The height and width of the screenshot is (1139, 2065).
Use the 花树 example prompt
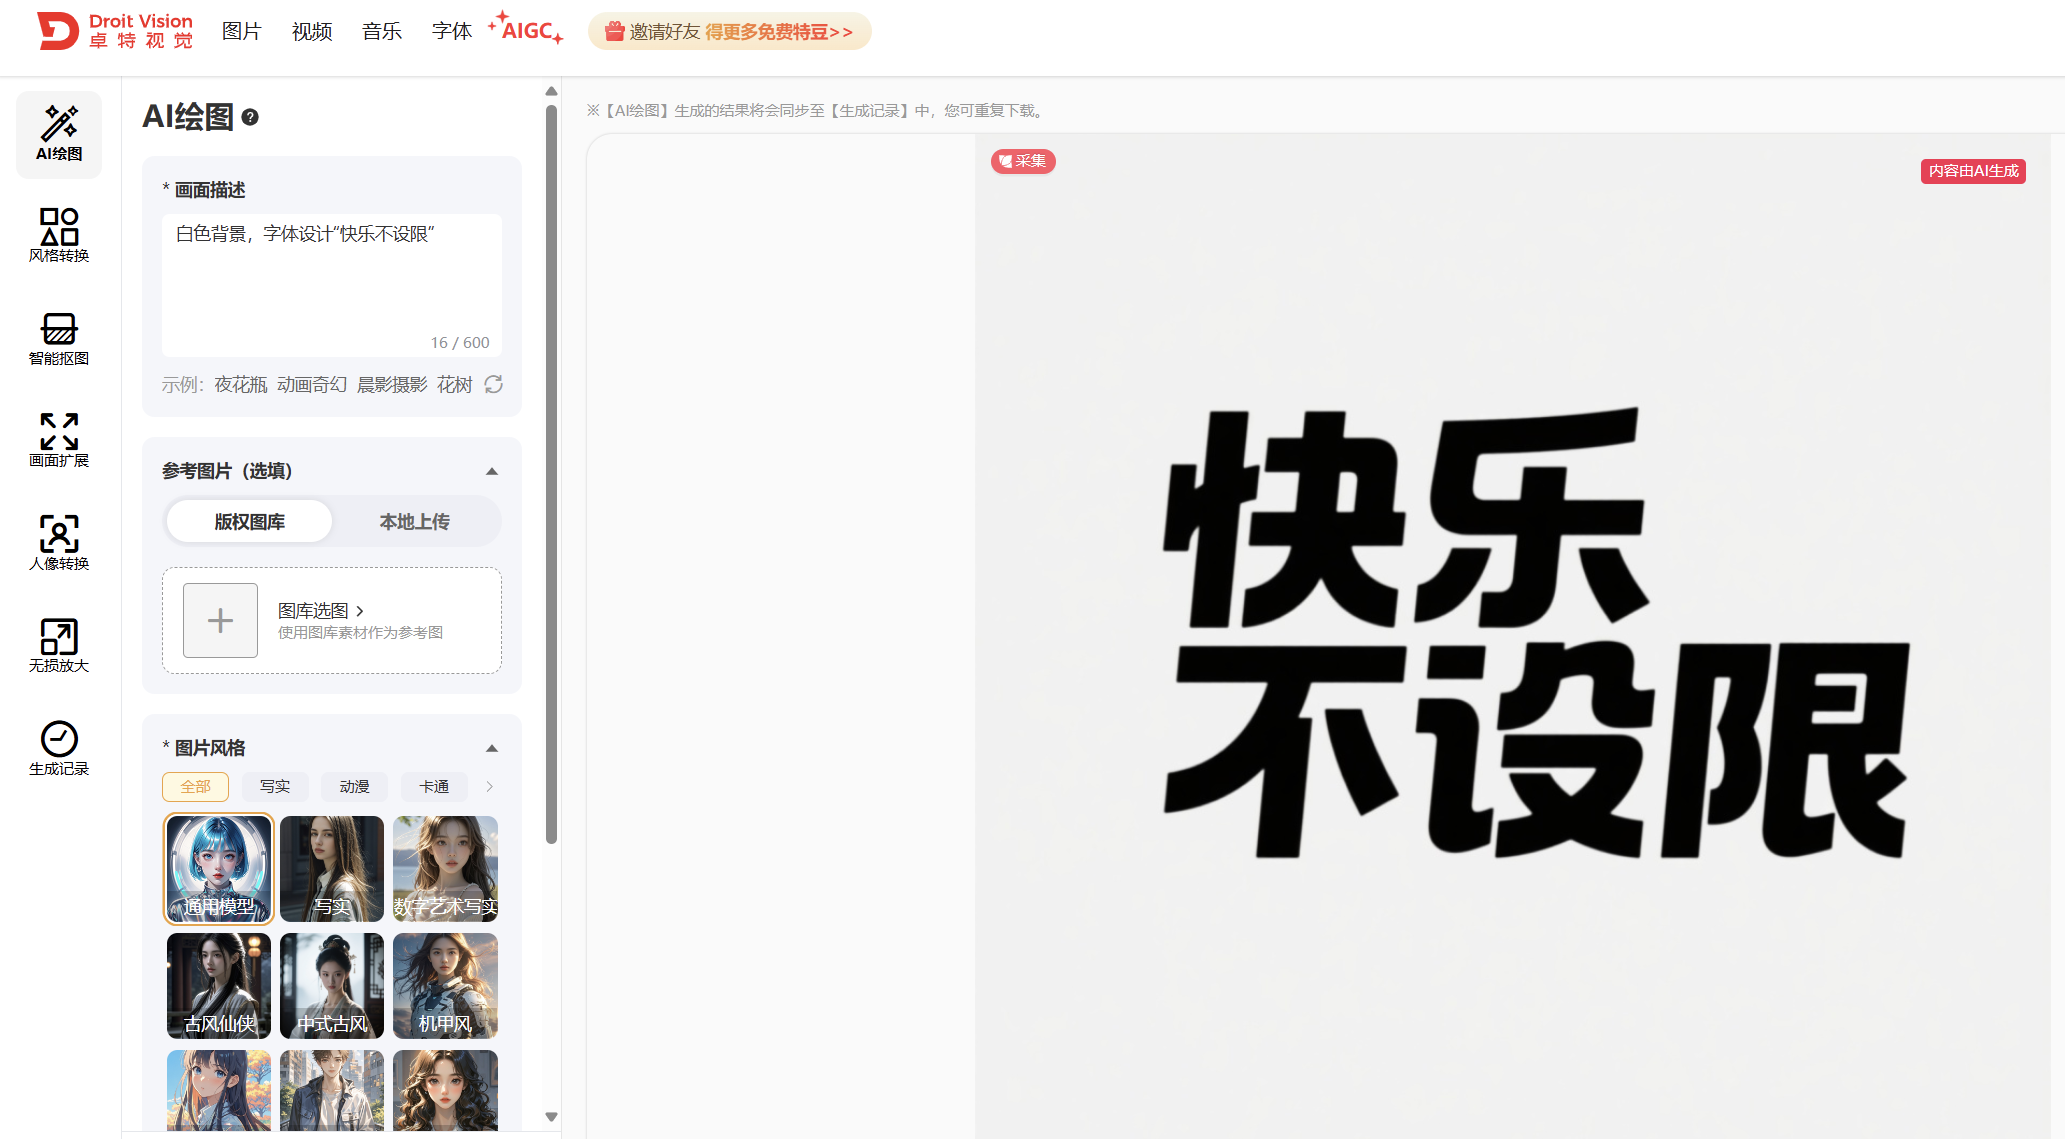coord(454,385)
